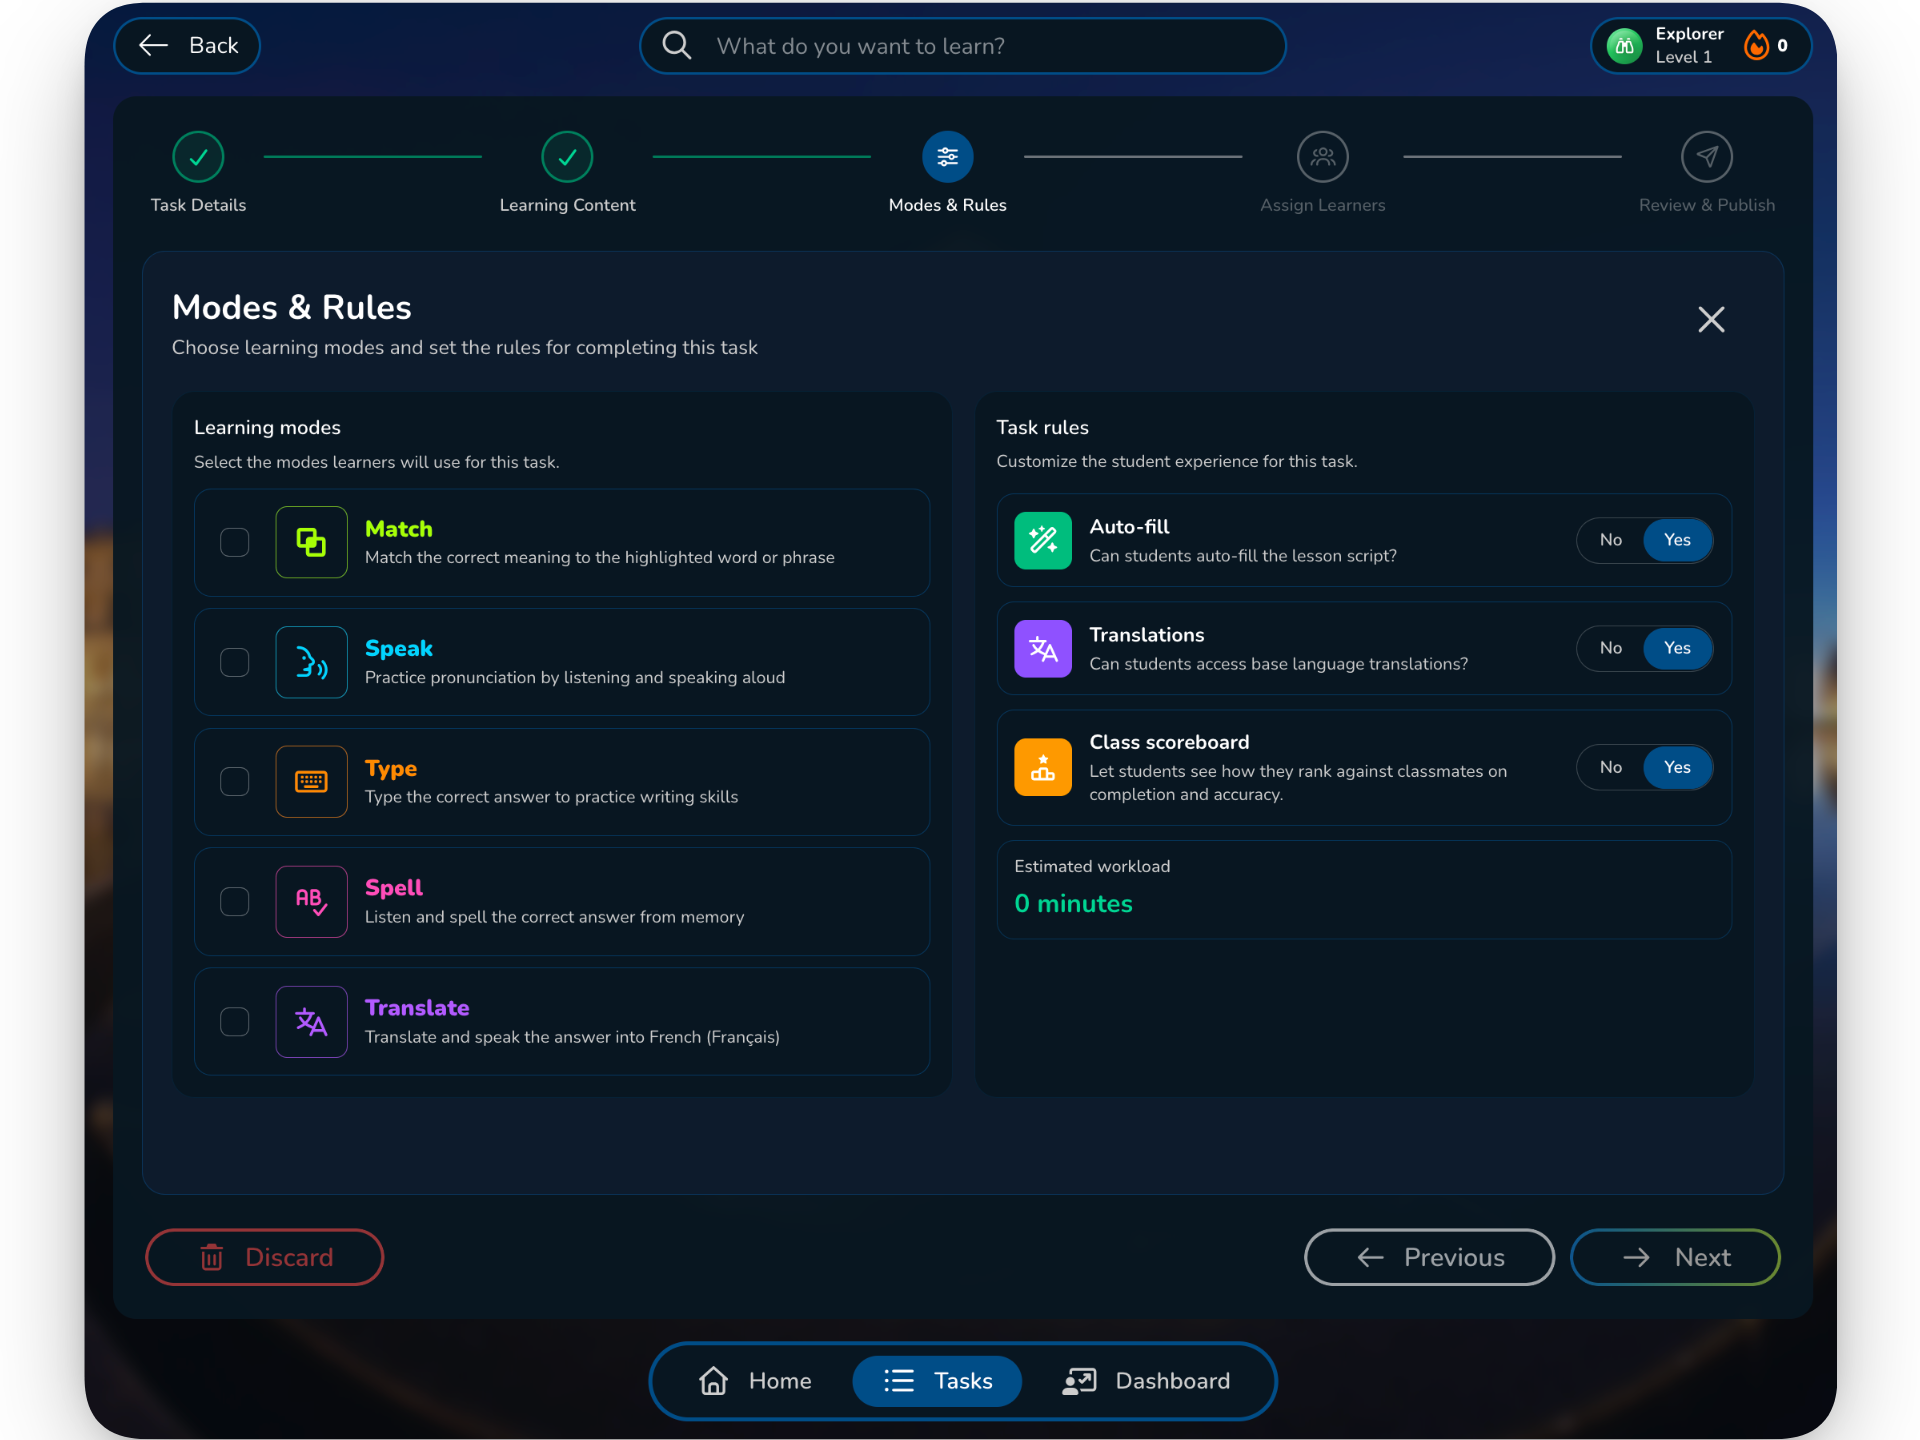This screenshot has height=1440, width=1920.
Task: Proceed with the Next button
Action: coord(1675,1257)
